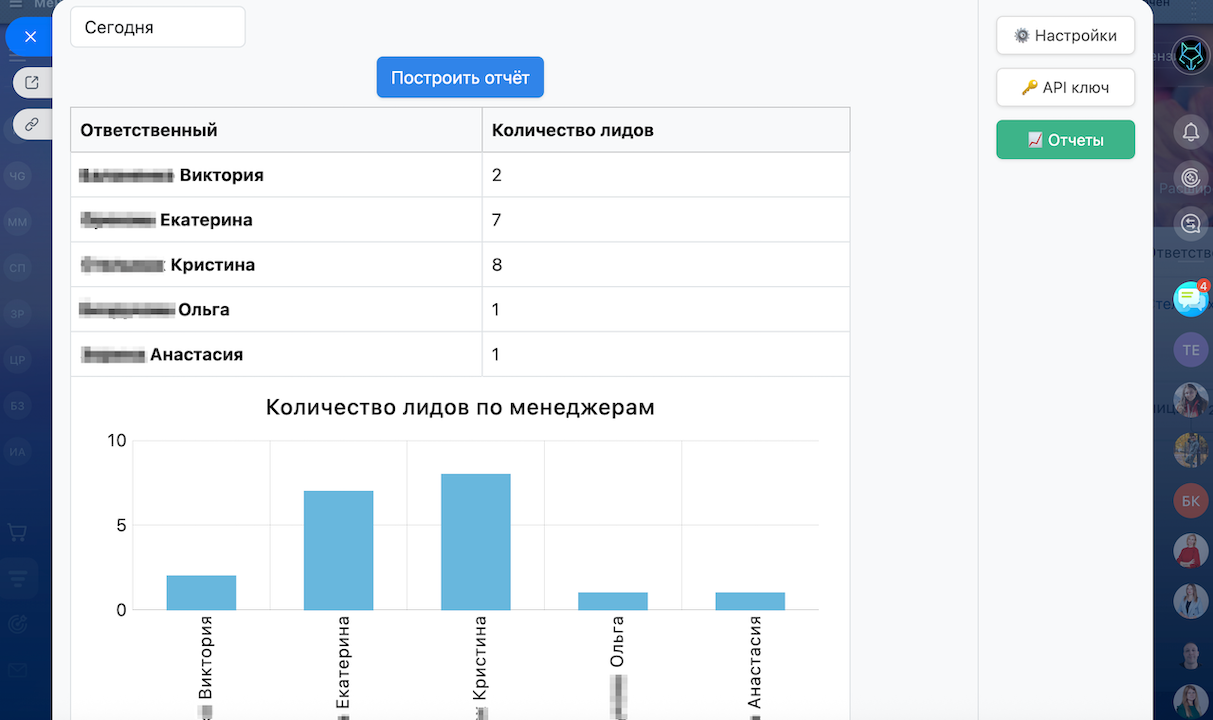The width and height of the screenshot is (1213, 720).
Task: Click Построить отчёт button
Action: pos(460,78)
